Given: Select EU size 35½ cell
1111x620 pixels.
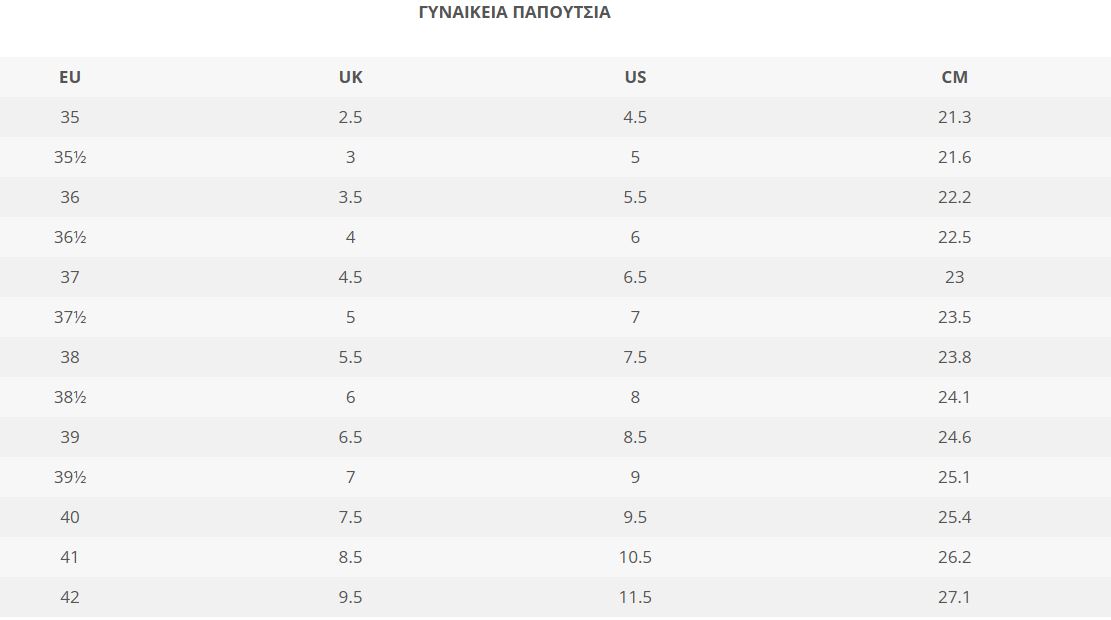Looking at the screenshot, I should click(70, 157).
